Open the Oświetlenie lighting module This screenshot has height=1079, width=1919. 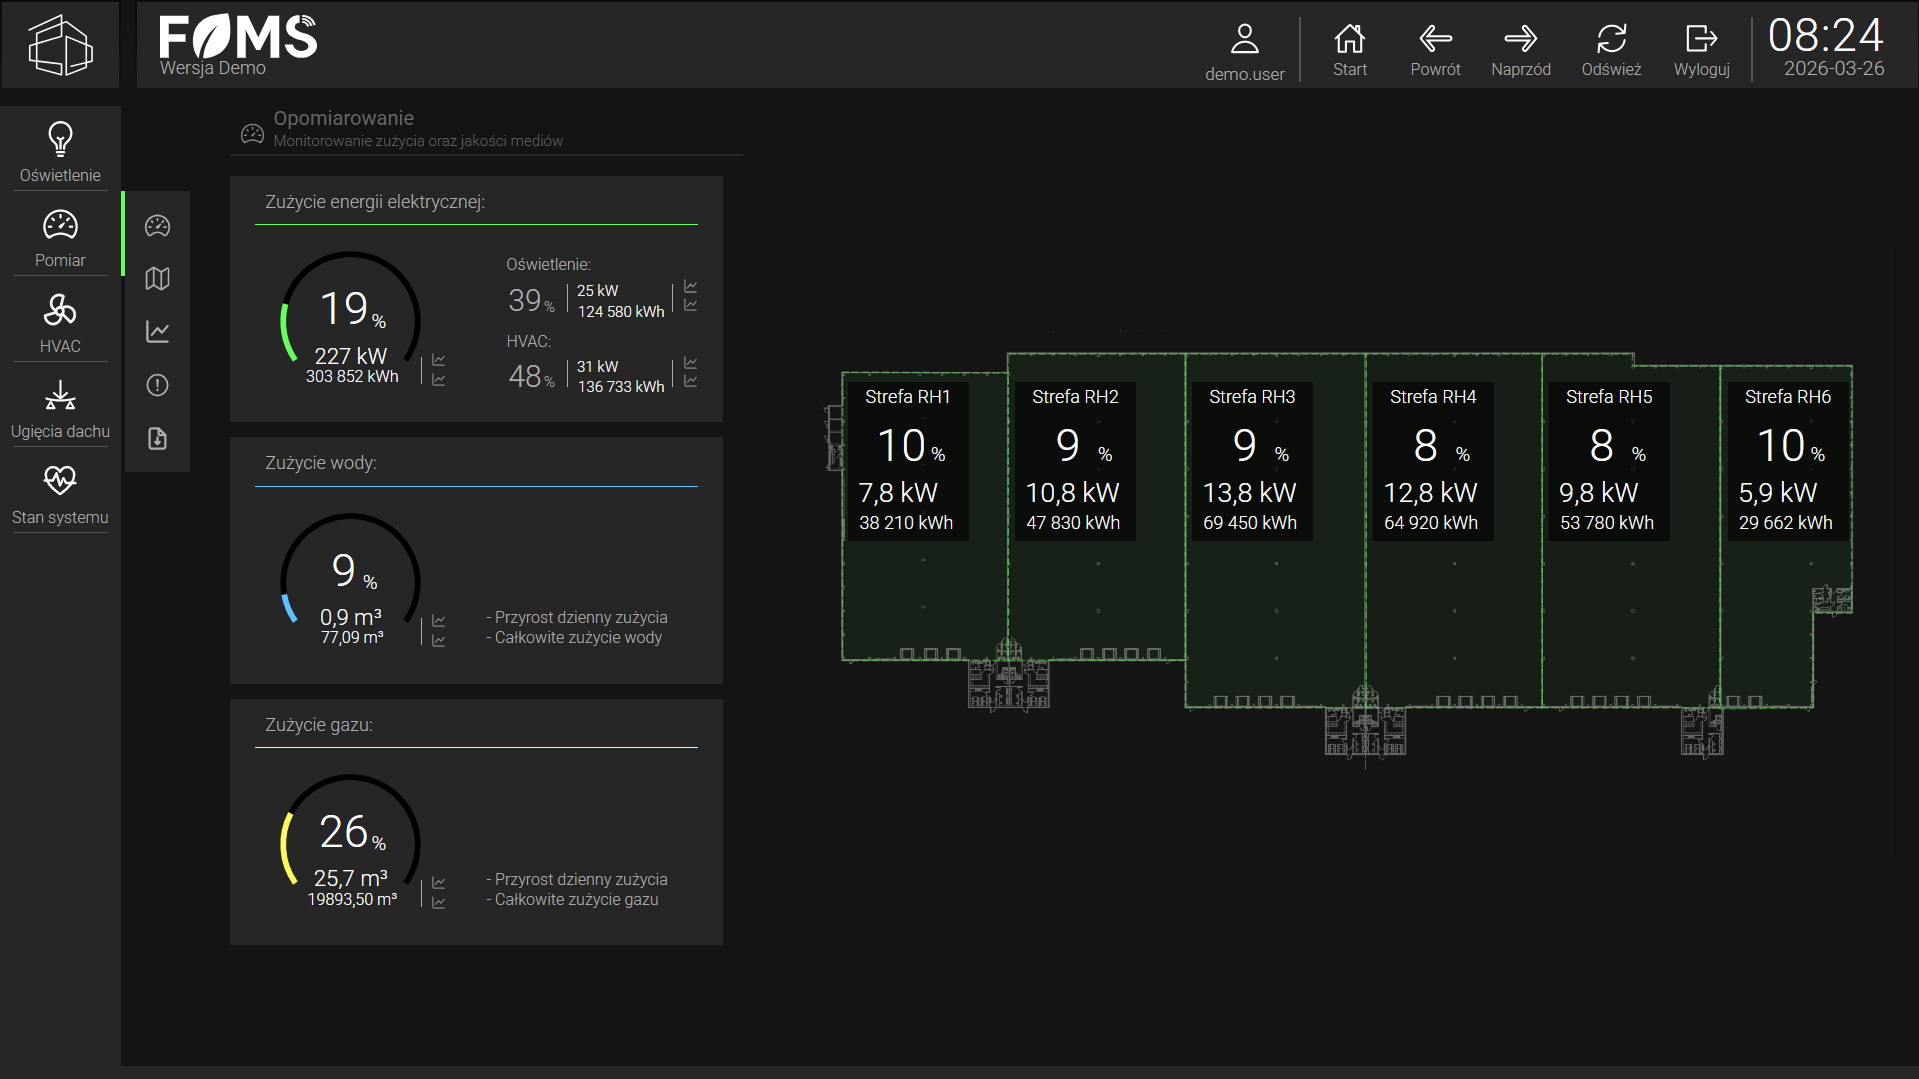[x=60, y=151]
